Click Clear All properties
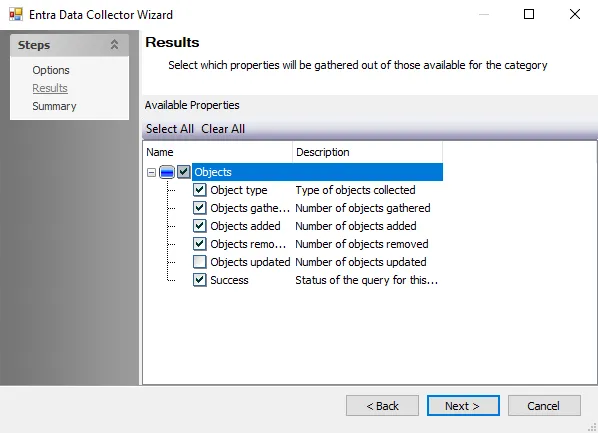This screenshot has width=598, height=433. click(223, 129)
